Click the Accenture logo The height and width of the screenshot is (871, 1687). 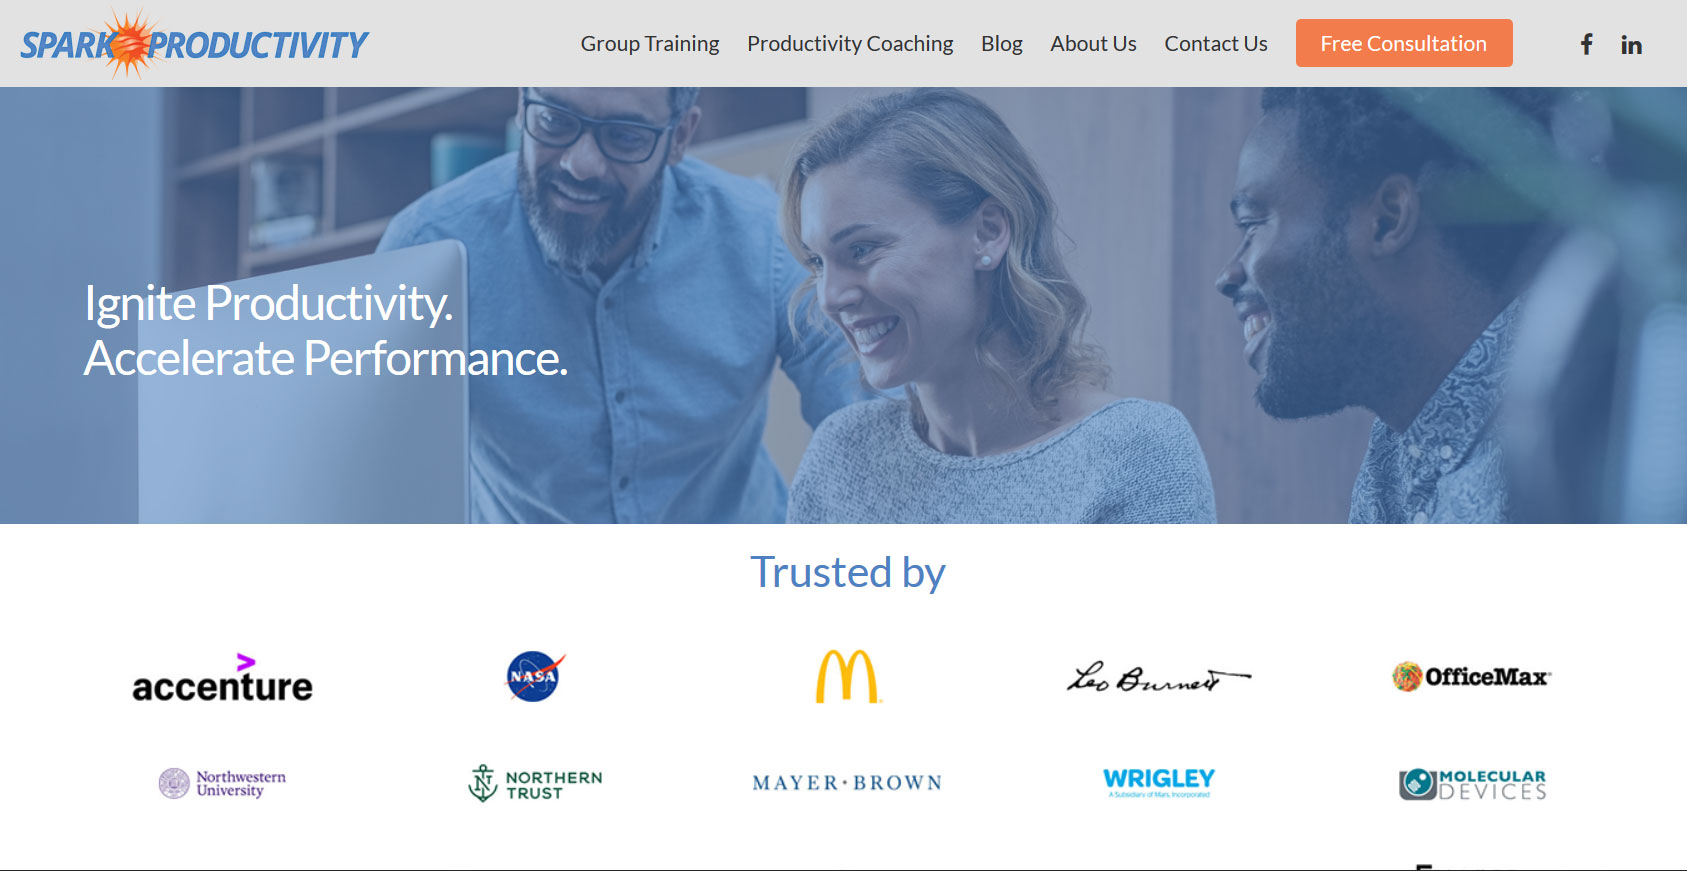(222, 677)
